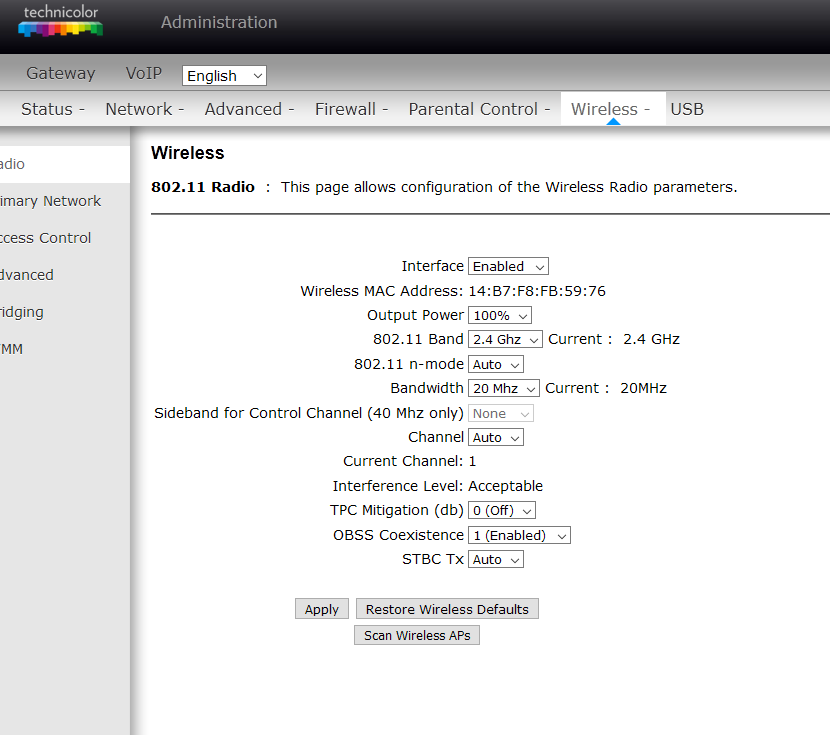830x735 pixels.
Task: Click the Current: 20MHz text
Action: [x=606, y=388]
